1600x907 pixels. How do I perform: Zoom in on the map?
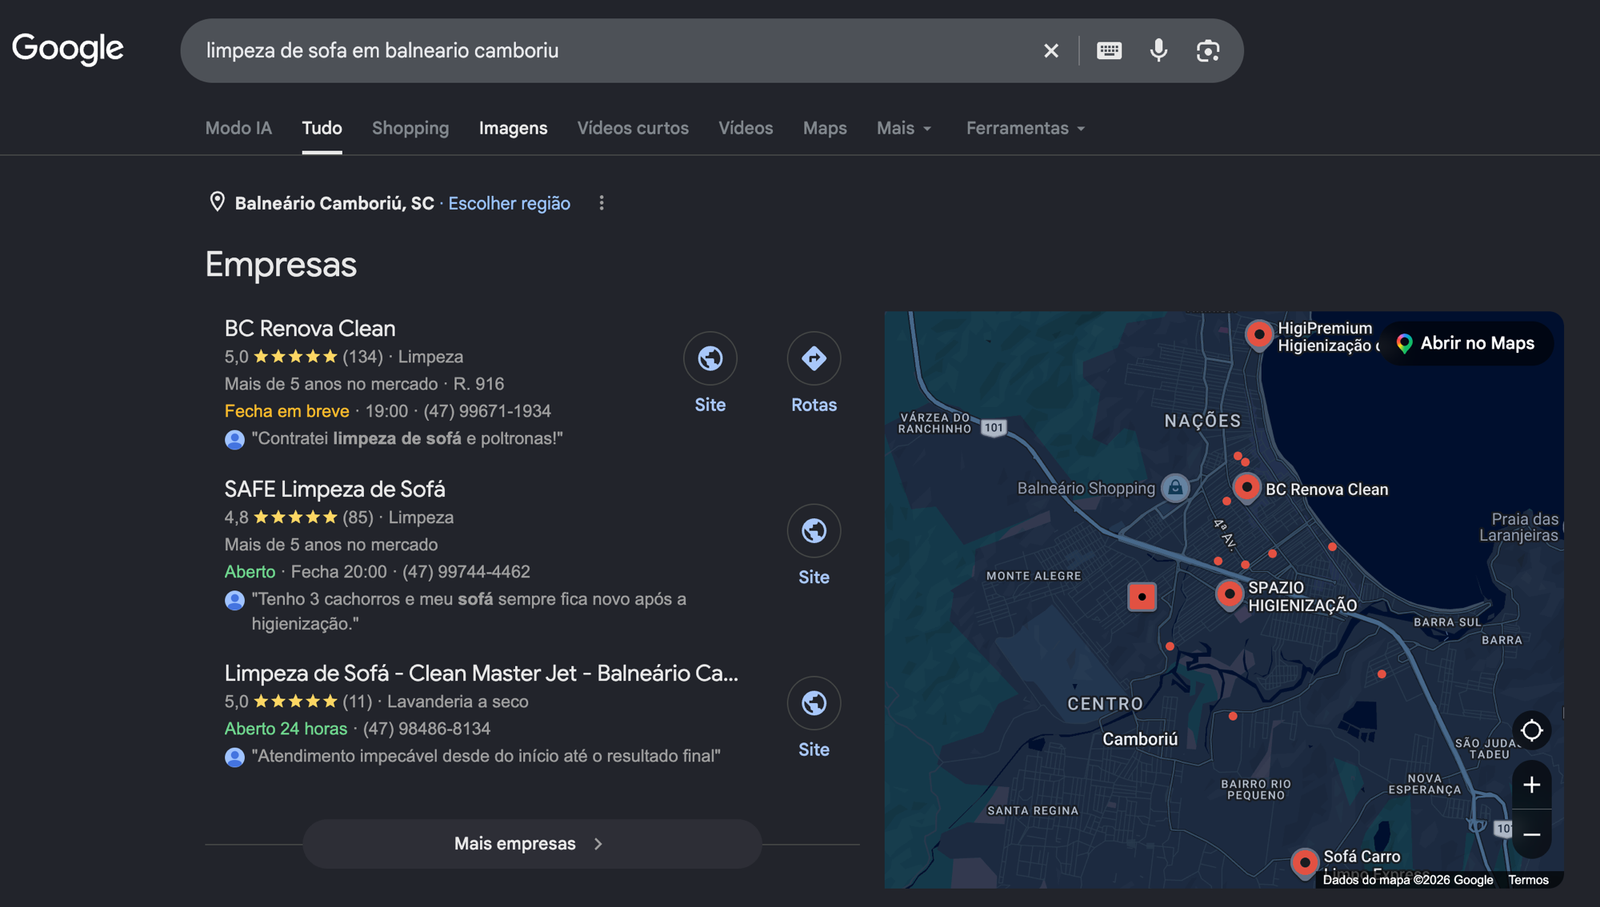[1532, 785]
